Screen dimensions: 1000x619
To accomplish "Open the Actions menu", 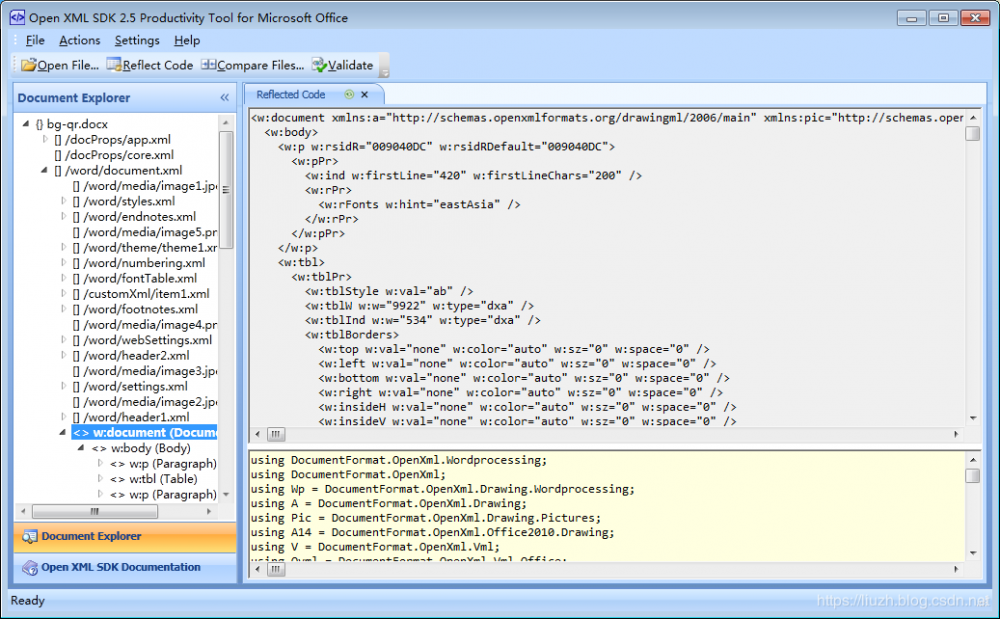I will pyautogui.click(x=80, y=40).
